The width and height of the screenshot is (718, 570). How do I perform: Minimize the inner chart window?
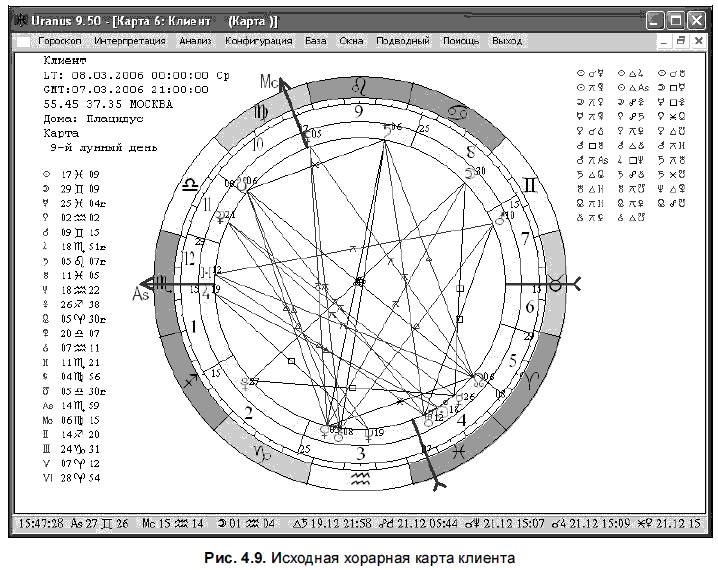pos(664,41)
